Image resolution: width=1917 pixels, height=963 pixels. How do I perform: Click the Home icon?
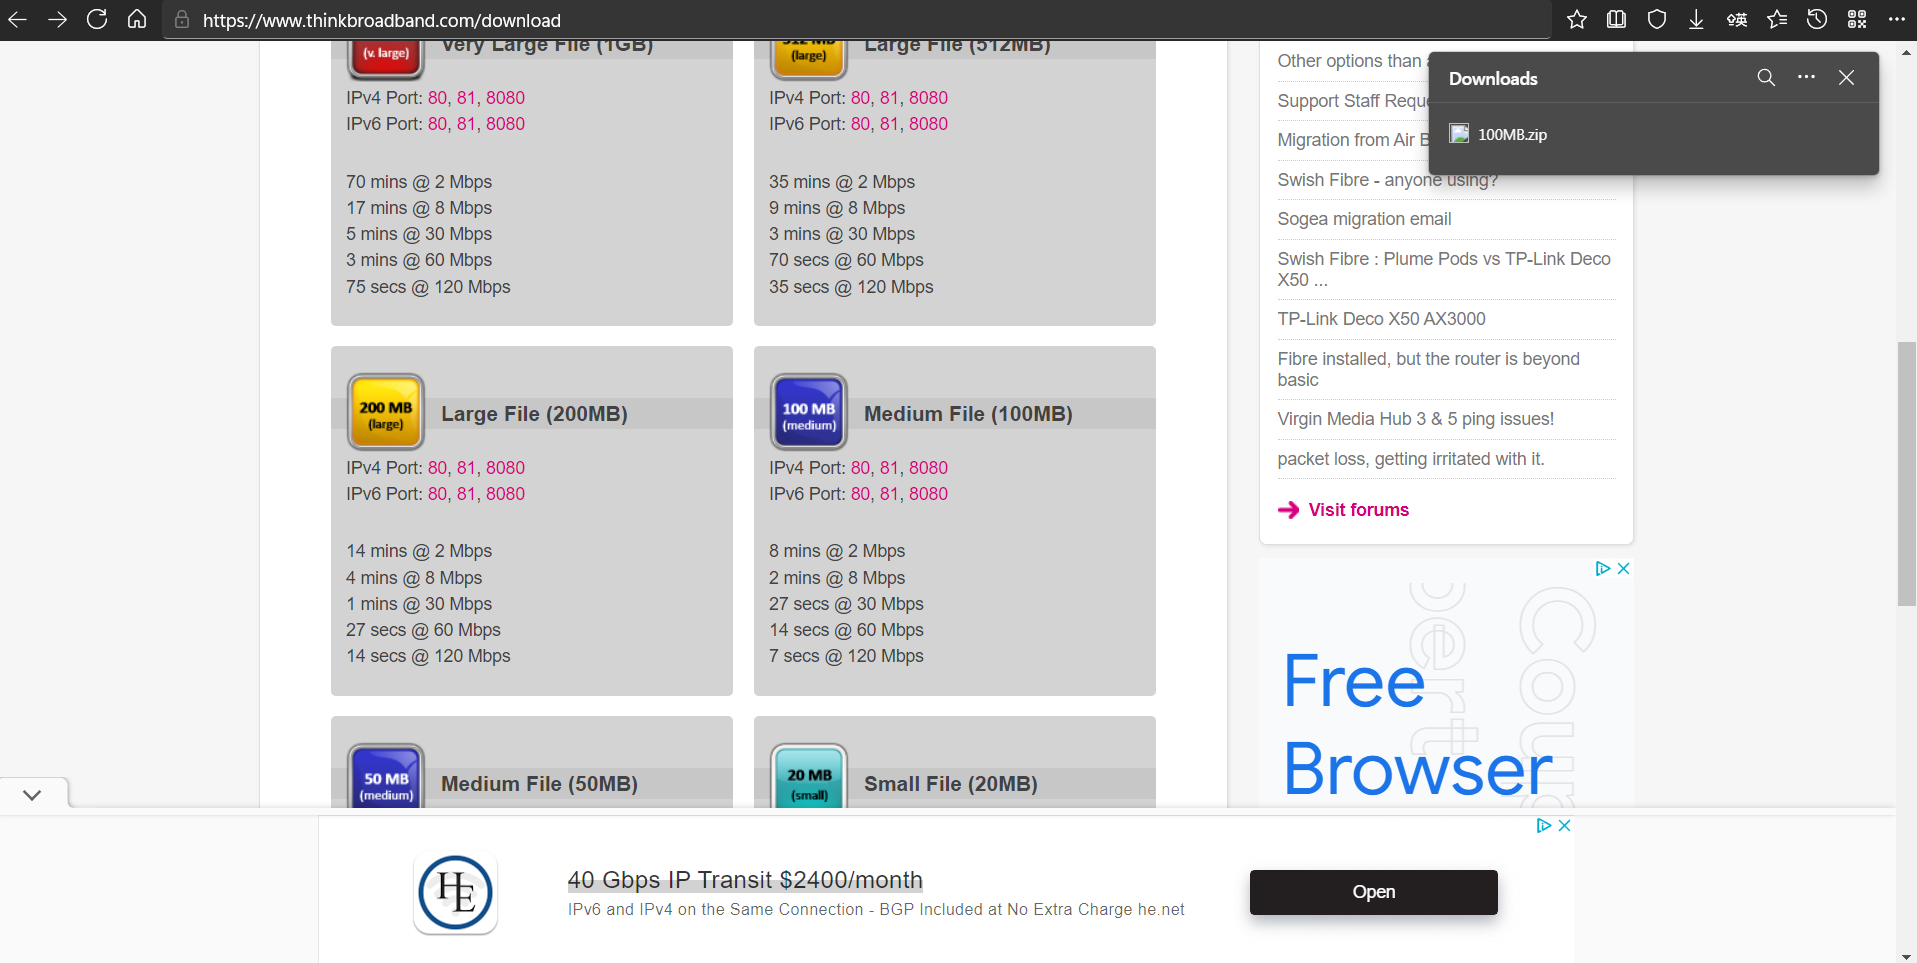(137, 19)
